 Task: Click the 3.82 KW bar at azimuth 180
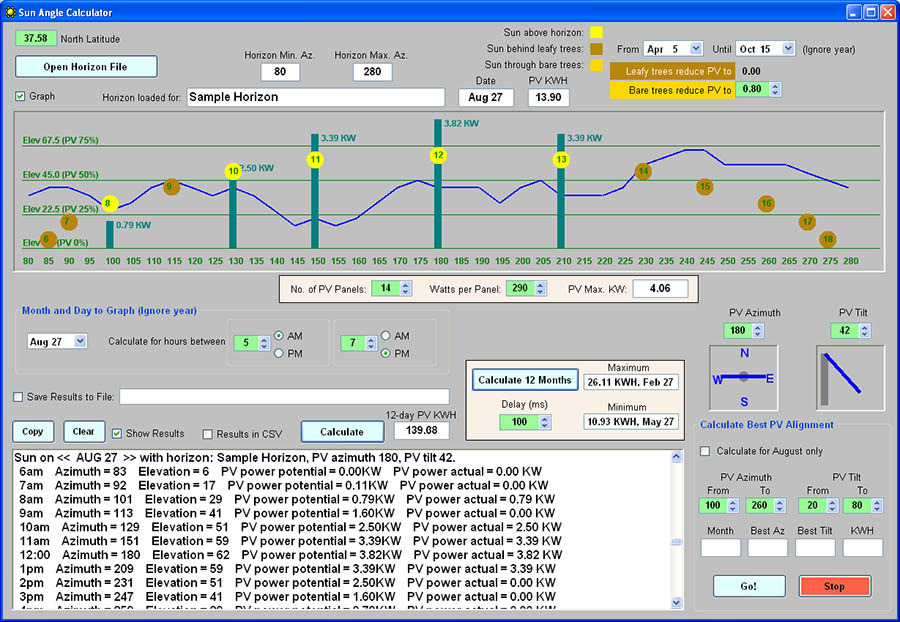click(438, 184)
